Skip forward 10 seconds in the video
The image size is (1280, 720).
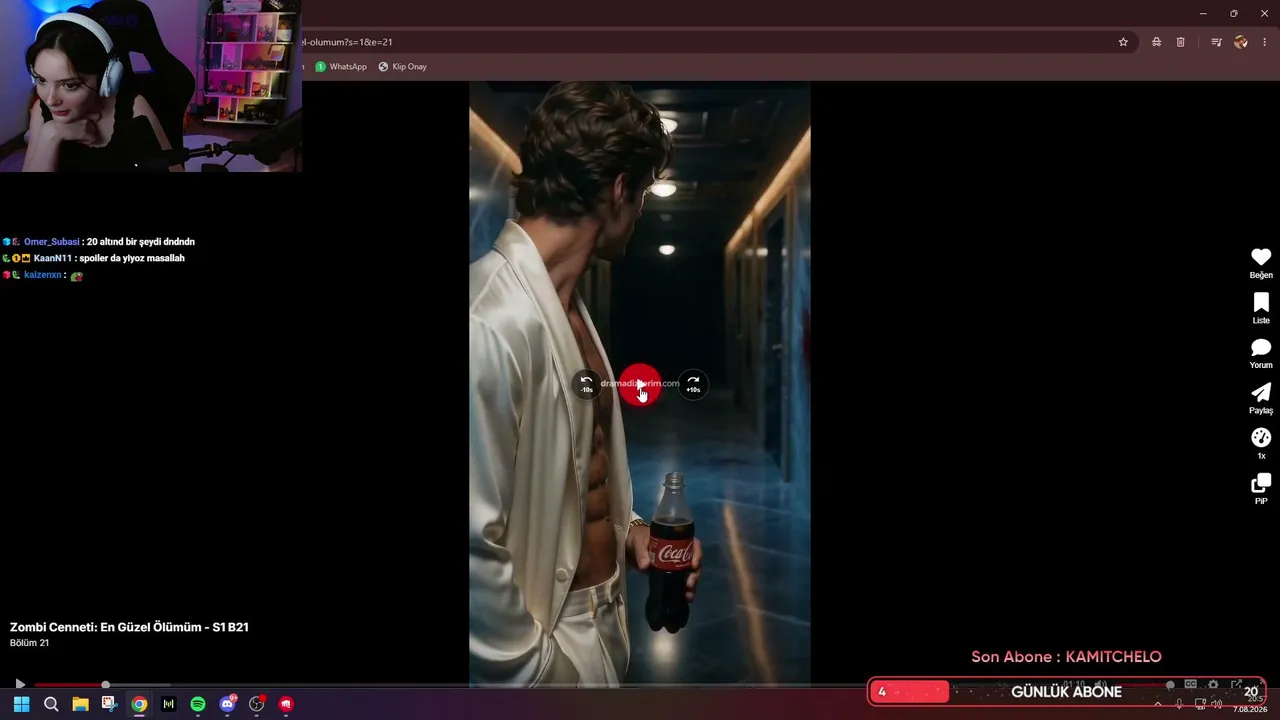pos(693,384)
